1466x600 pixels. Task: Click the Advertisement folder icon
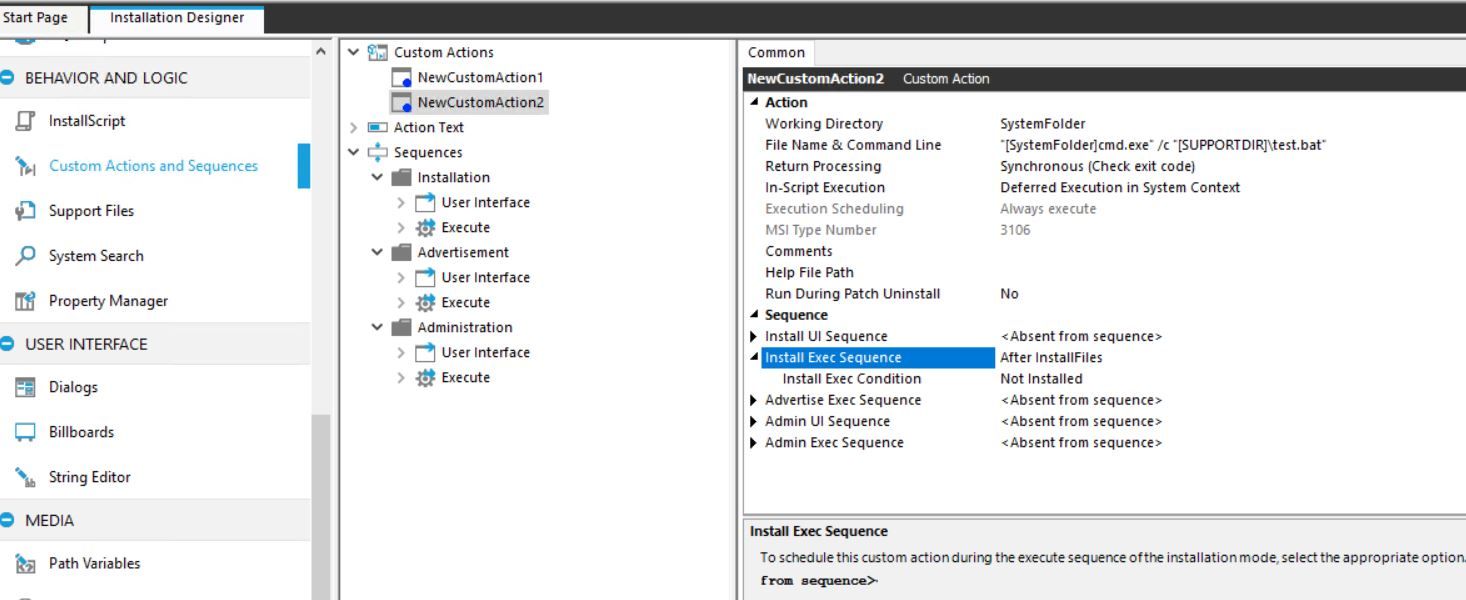click(x=402, y=252)
